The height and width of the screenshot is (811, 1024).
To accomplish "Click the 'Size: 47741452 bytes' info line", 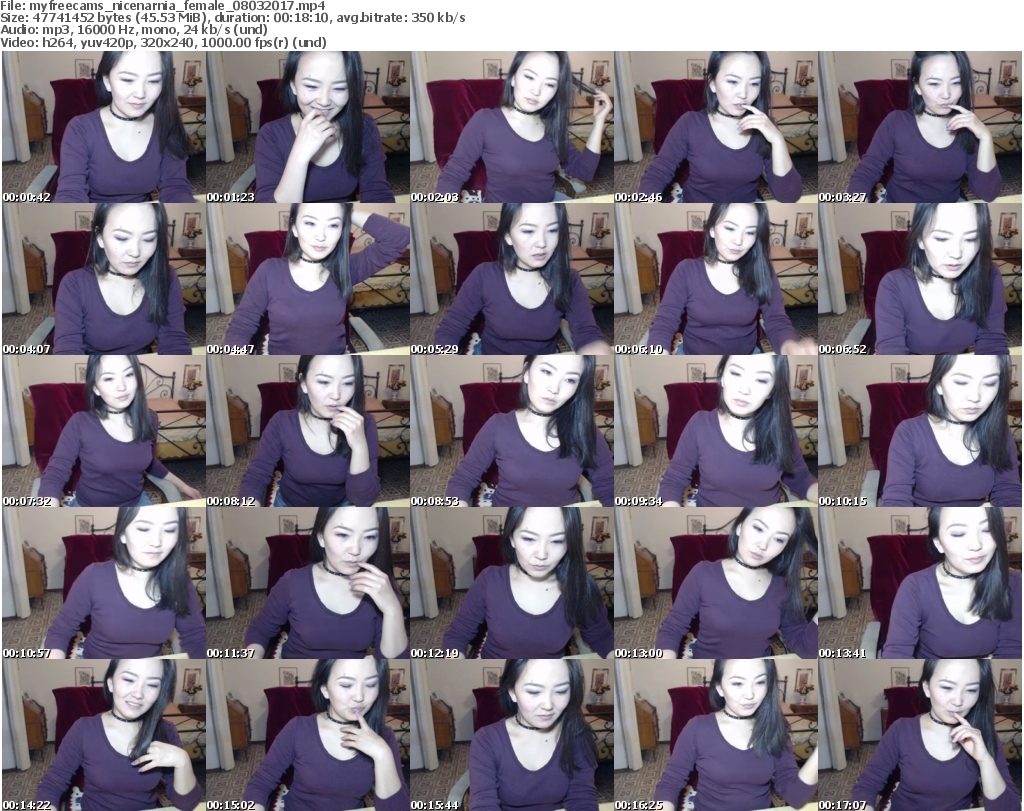I will [232, 18].
